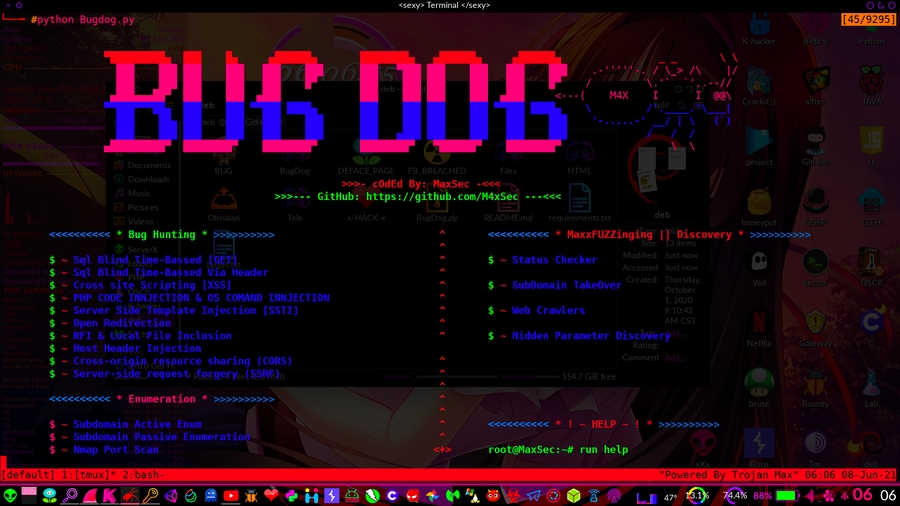Open the honeypot desktop shortcut

(x=759, y=202)
